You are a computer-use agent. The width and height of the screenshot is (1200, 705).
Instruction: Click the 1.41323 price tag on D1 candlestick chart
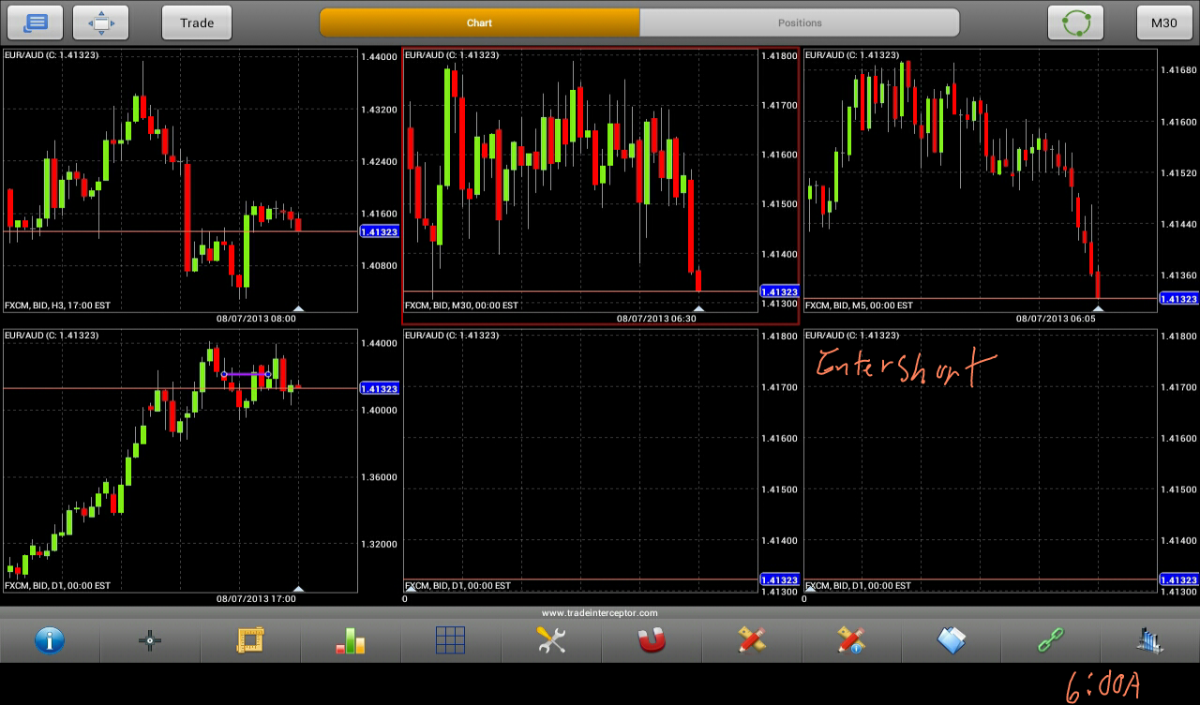point(379,388)
